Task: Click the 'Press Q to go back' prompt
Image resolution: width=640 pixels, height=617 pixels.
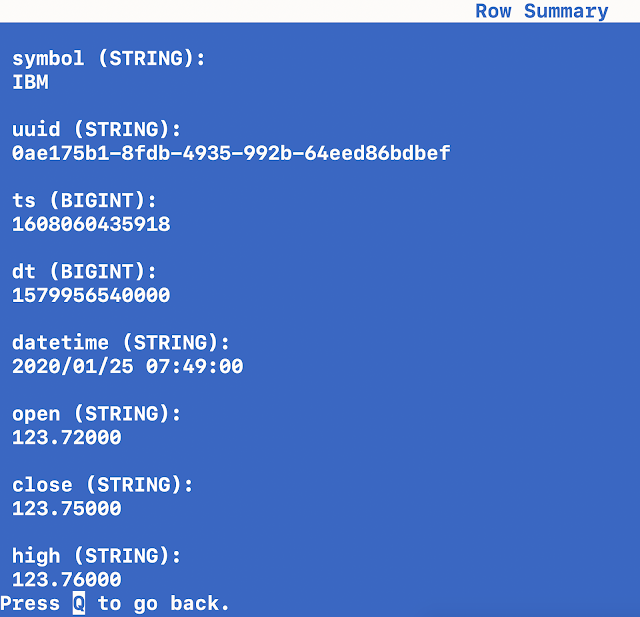Action: (x=115, y=603)
